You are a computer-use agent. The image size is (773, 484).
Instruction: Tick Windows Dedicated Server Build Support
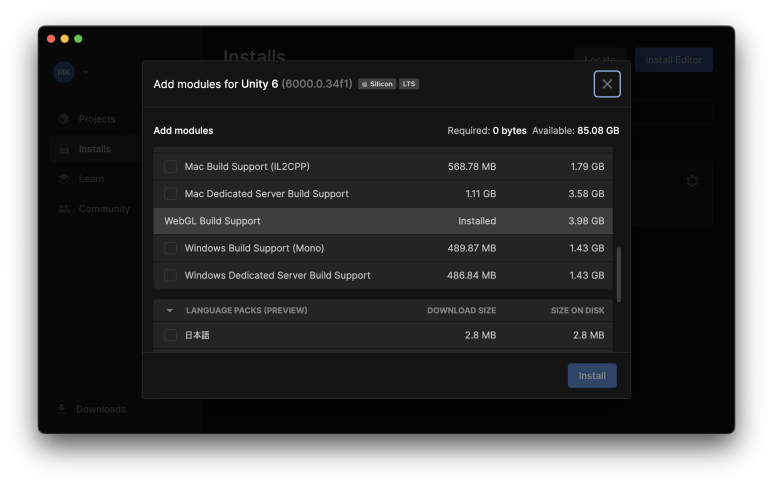pos(170,275)
